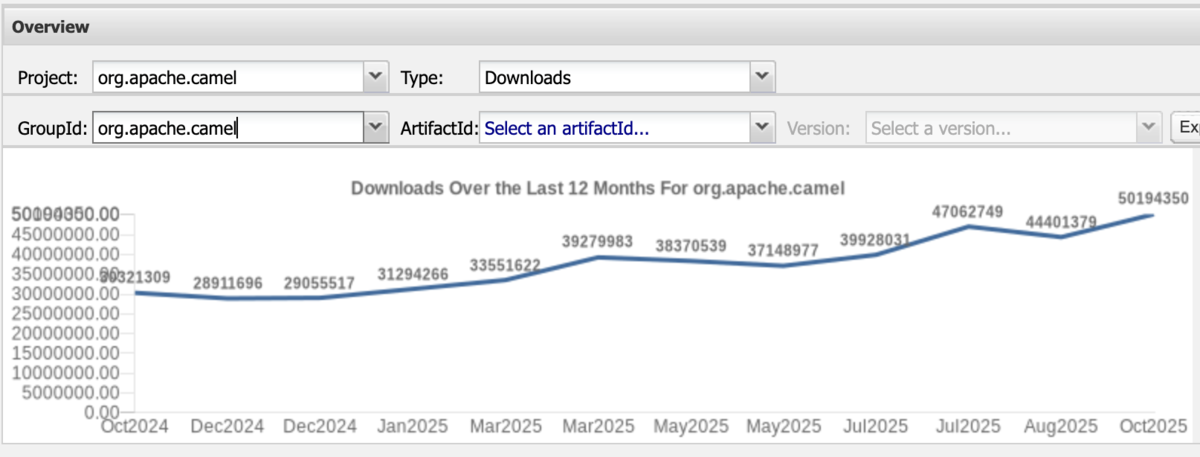The width and height of the screenshot is (1200, 457).
Task: Open the Type dropdown arrow
Action: [x=762, y=76]
